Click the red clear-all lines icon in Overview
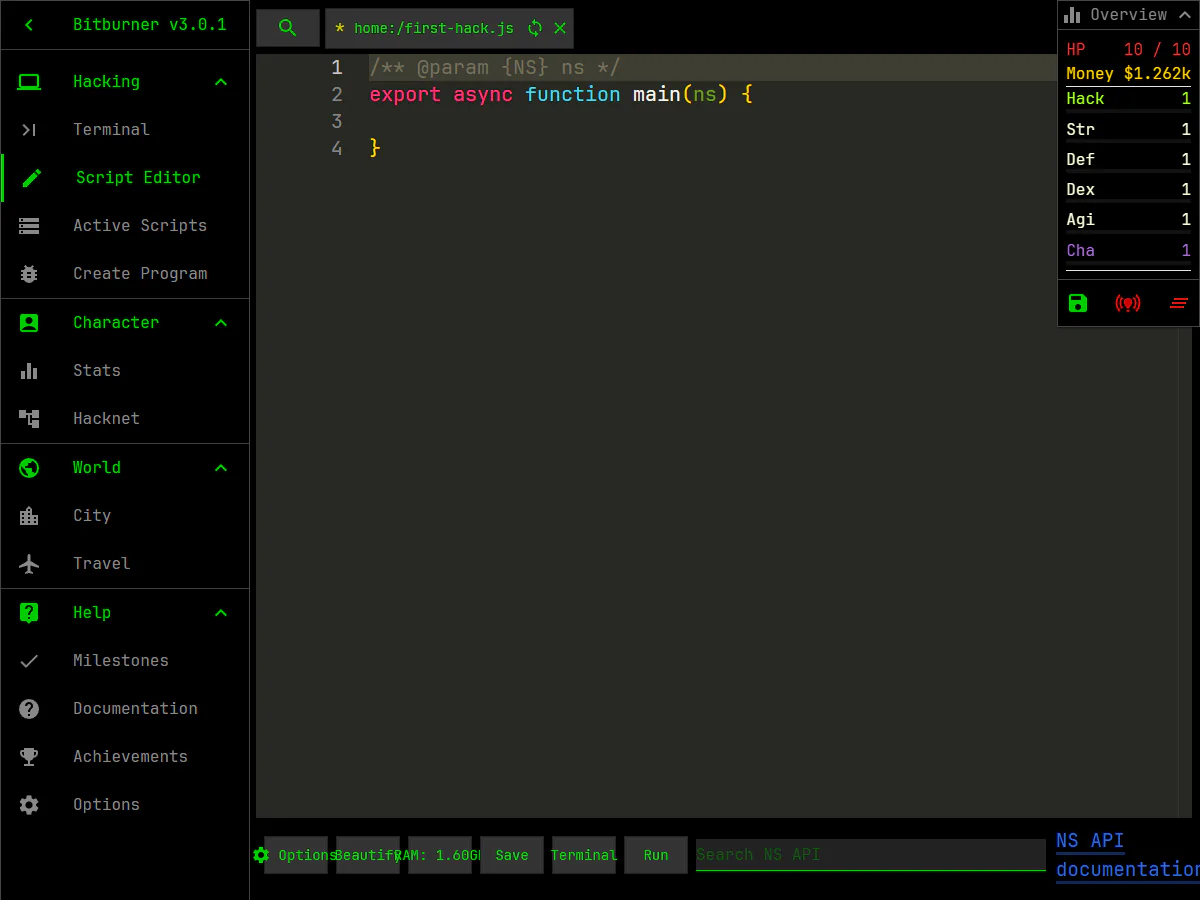The image size is (1200, 900). [1179, 303]
